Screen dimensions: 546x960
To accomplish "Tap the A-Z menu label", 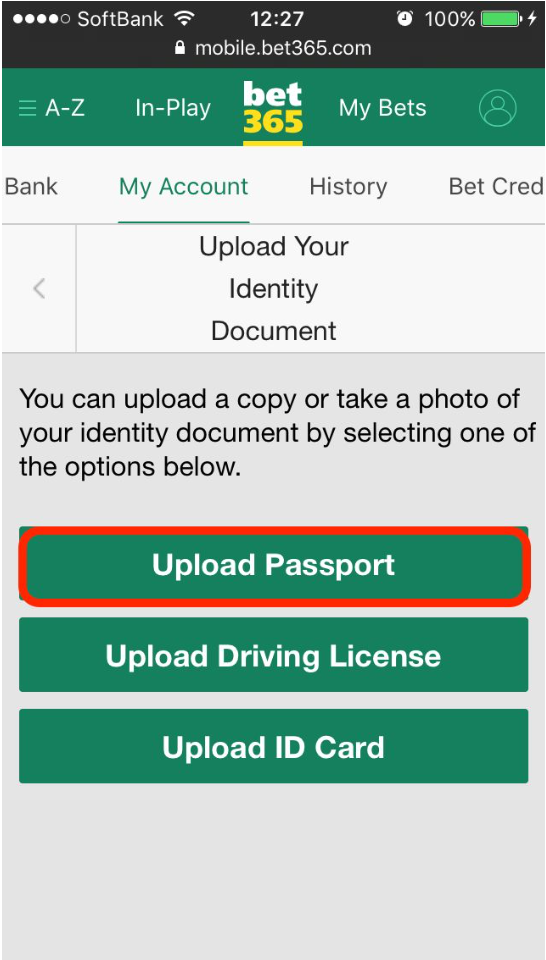I will [x=65, y=108].
